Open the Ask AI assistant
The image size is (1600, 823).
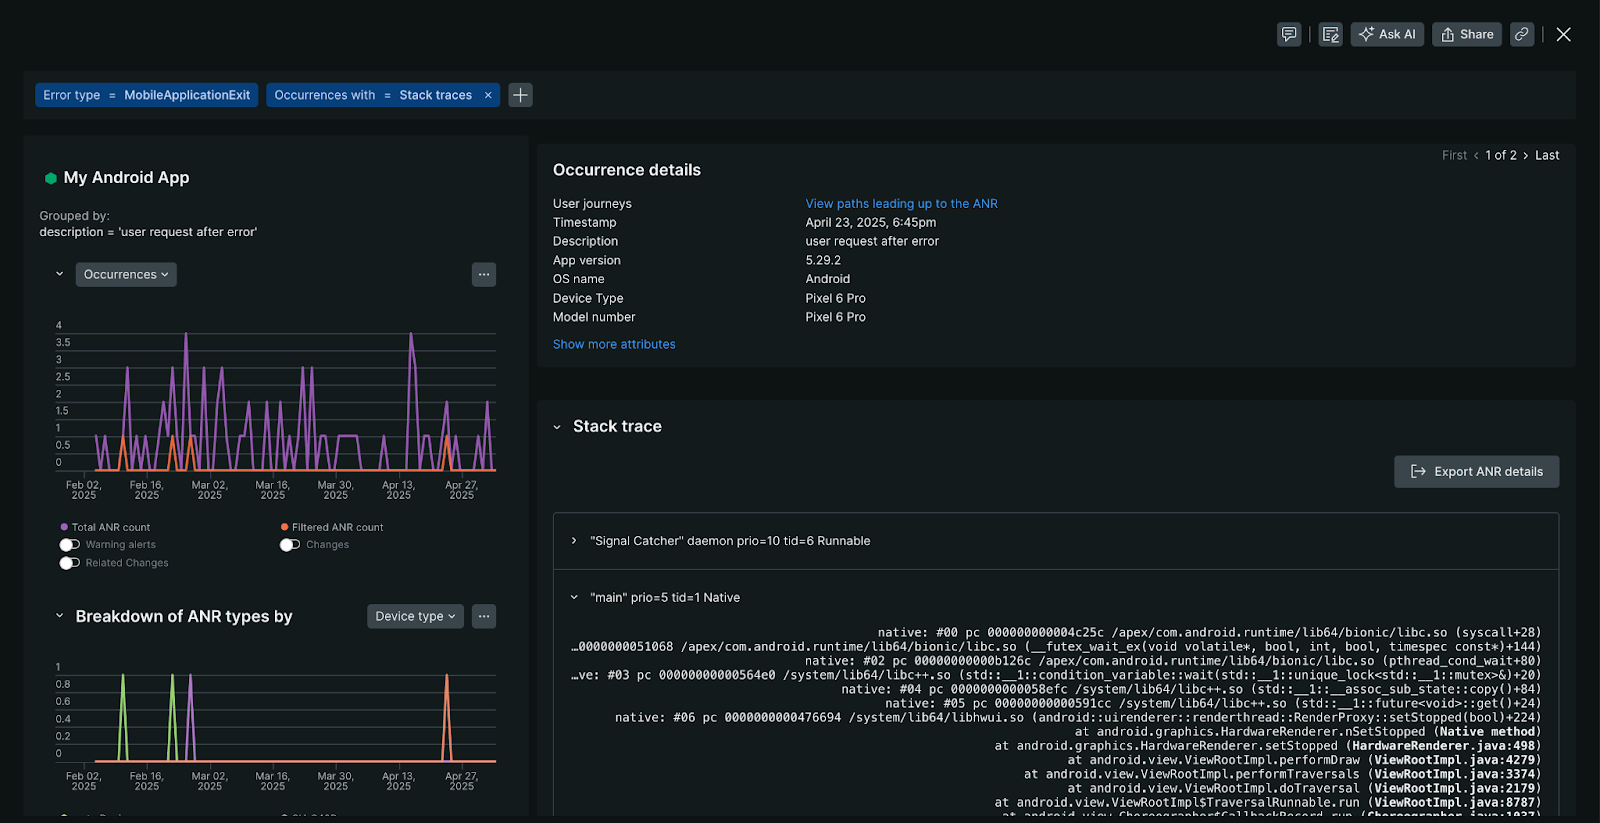[x=1387, y=34]
